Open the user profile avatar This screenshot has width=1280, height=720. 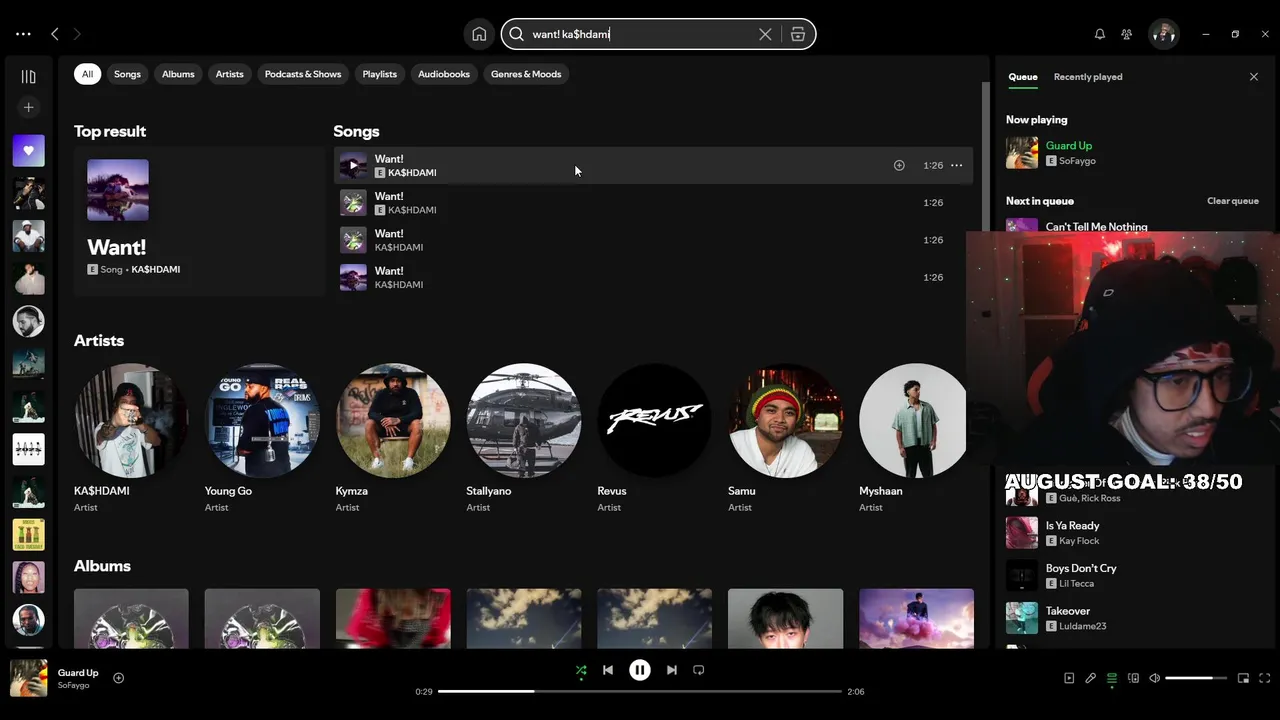tap(1163, 34)
